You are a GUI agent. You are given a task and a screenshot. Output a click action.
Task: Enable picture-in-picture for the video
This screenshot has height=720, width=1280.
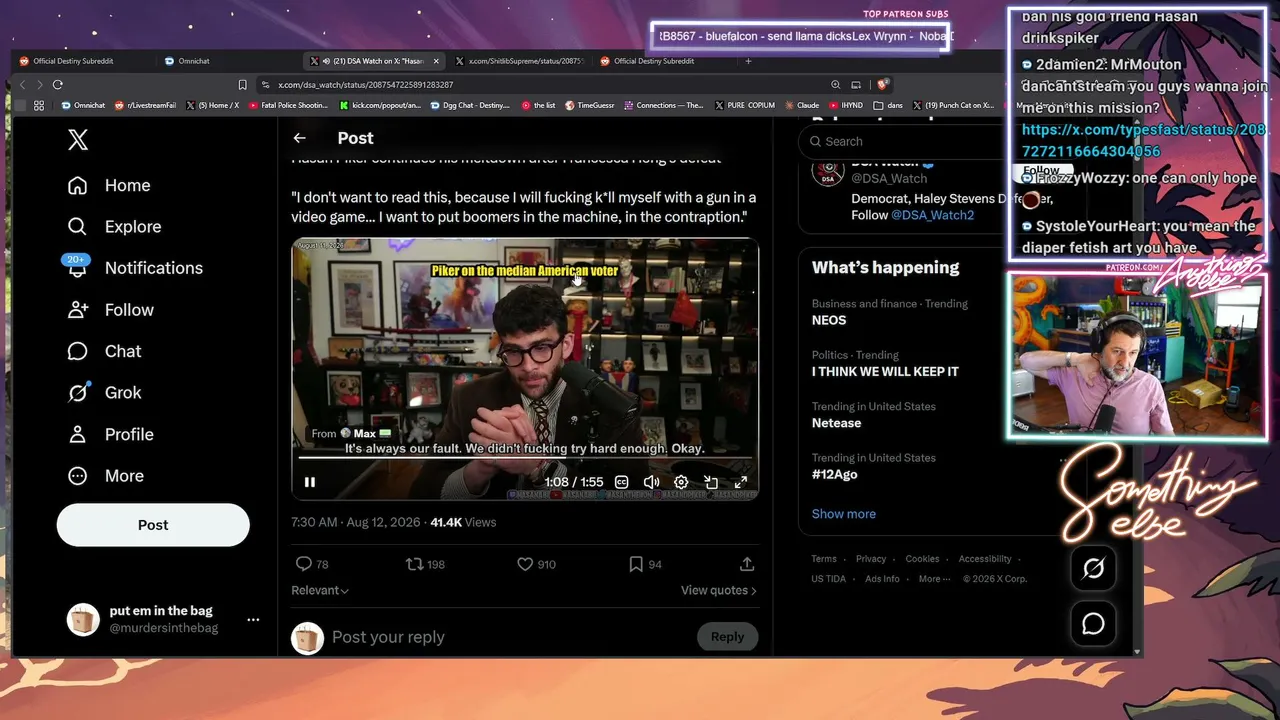click(711, 482)
